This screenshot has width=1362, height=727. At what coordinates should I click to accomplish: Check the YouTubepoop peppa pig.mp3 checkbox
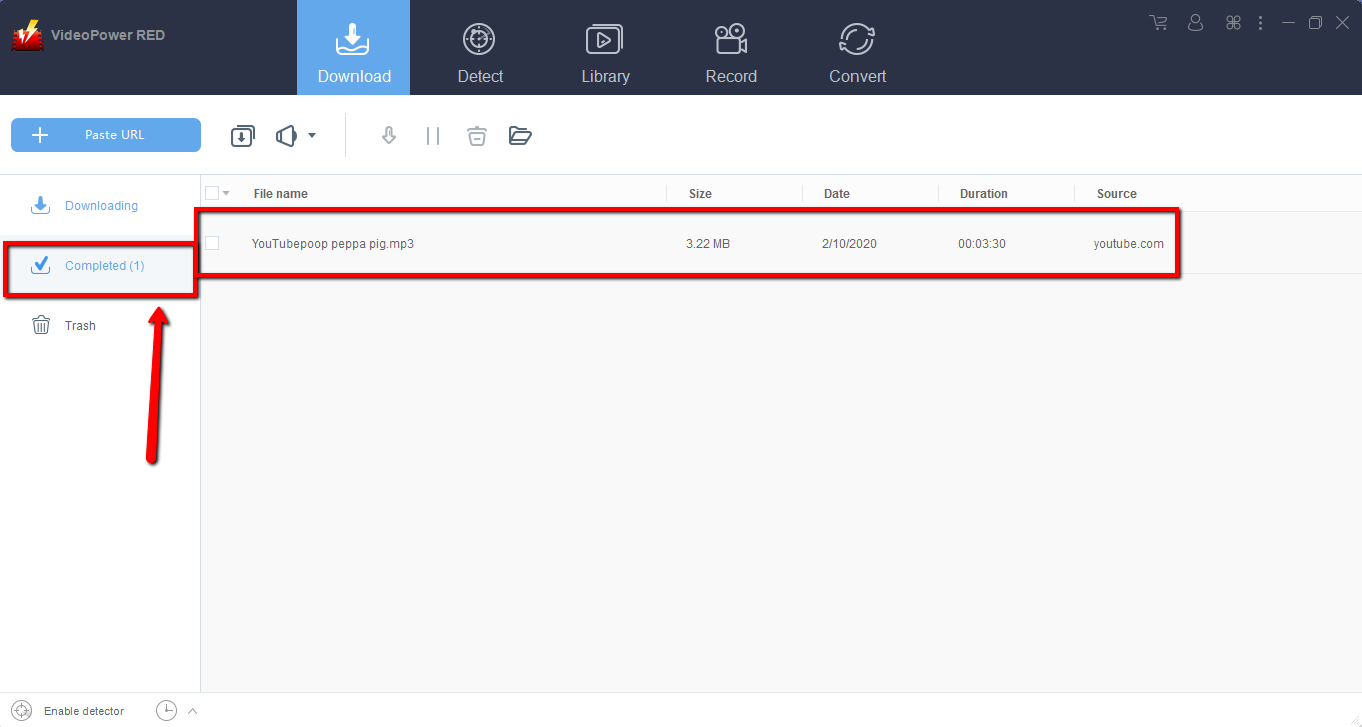tap(213, 243)
